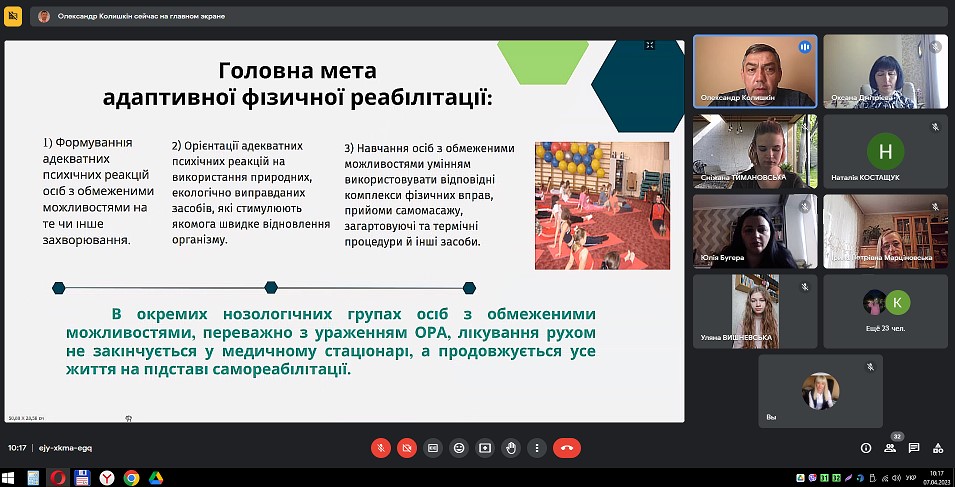Open the meeting details info icon

pyautogui.click(x=866, y=448)
